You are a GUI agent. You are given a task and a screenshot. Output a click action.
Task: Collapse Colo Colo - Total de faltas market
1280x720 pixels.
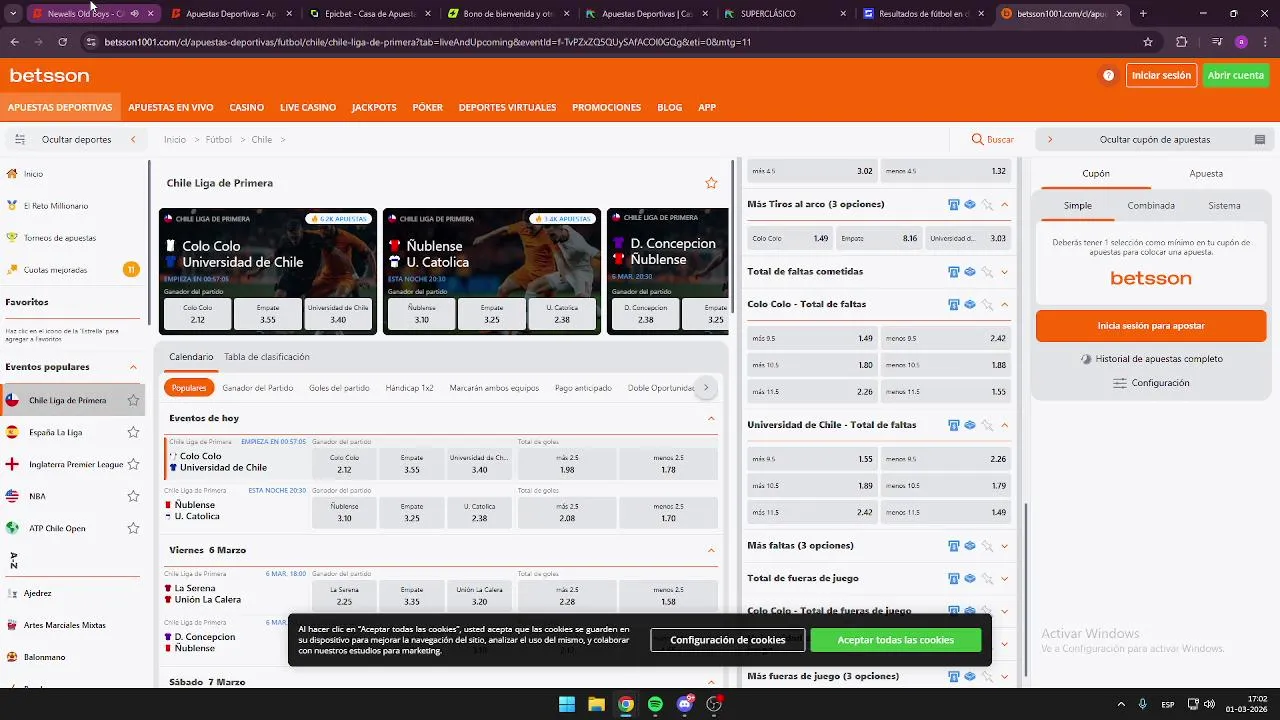[1005, 304]
